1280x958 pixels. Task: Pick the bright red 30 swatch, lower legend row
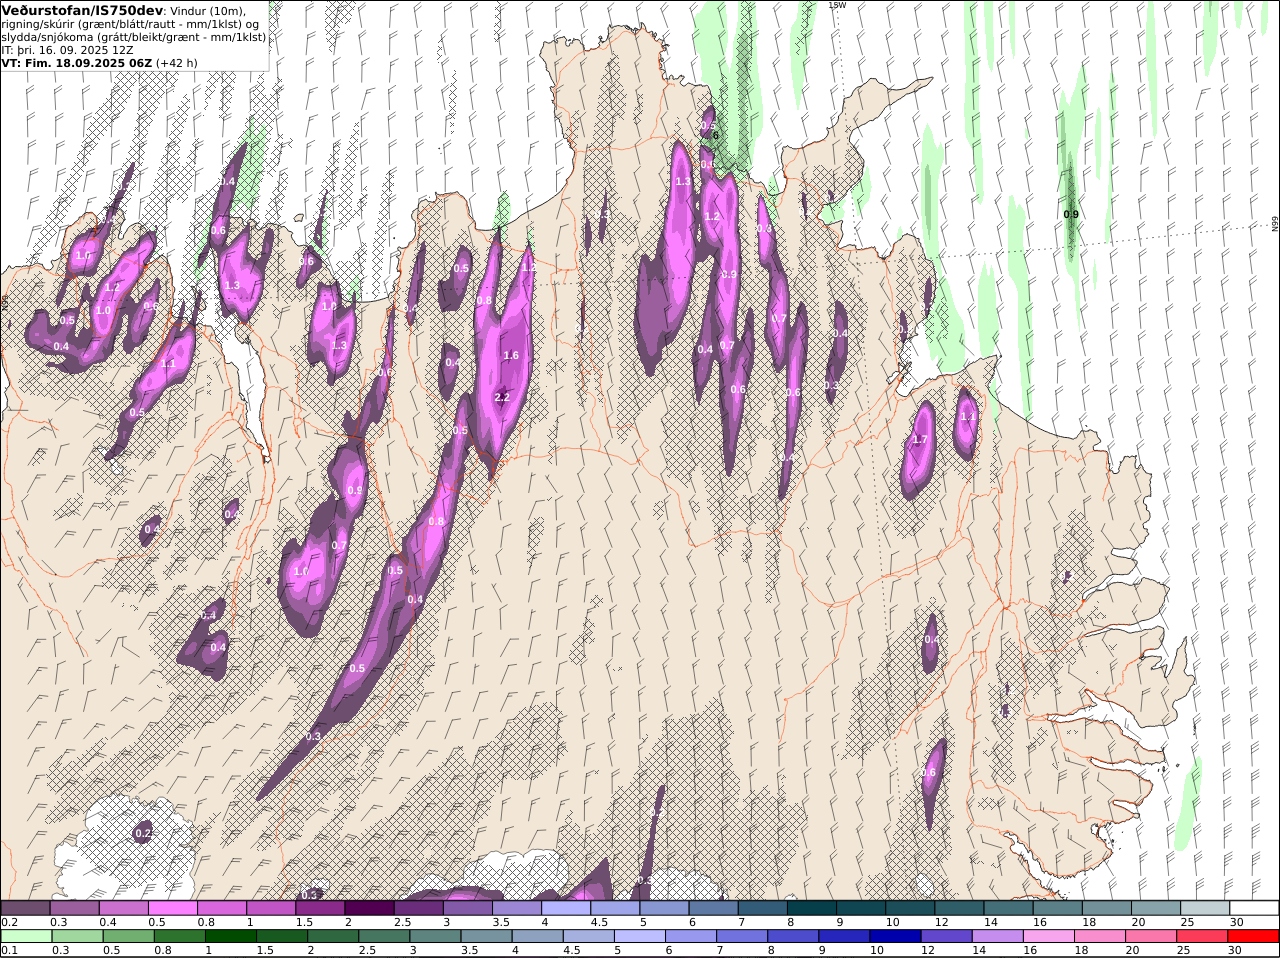point(1254,936)
